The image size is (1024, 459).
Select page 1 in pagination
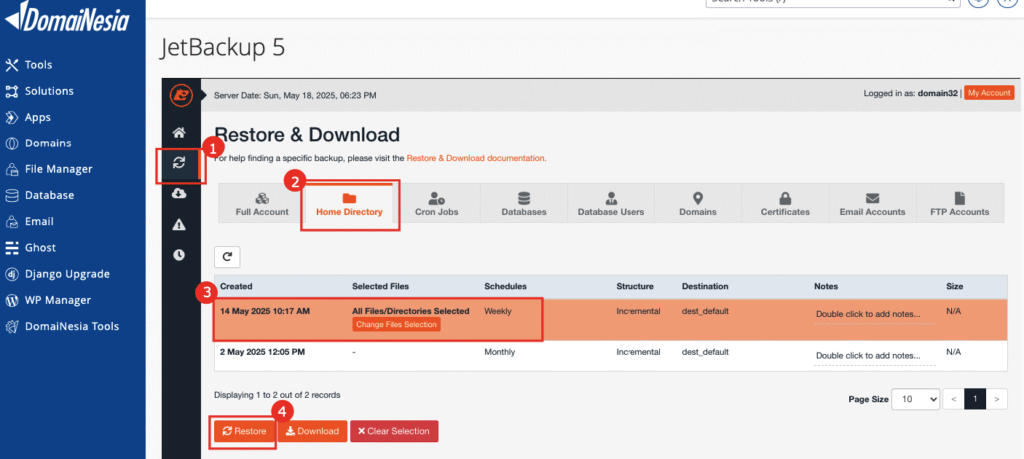pos(975,398)
